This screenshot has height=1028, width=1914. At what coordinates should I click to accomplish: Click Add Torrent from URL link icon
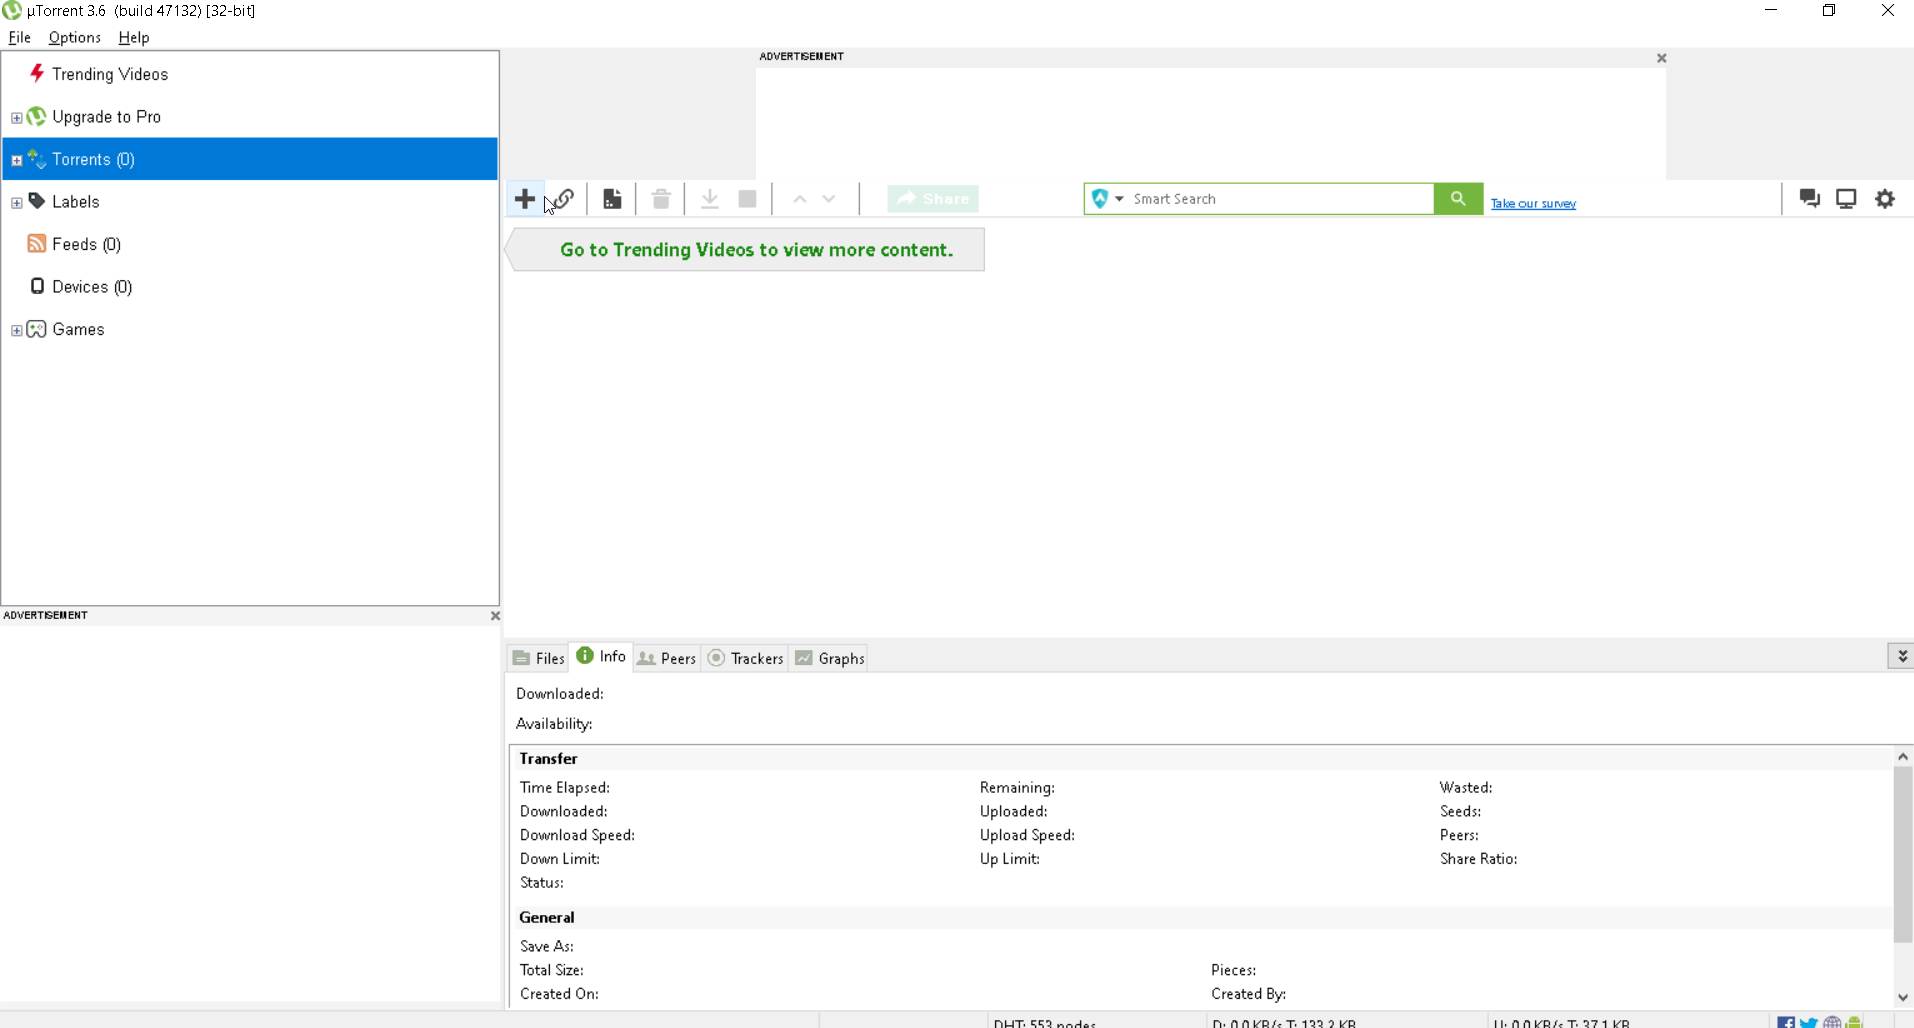[x=566, y=199]
